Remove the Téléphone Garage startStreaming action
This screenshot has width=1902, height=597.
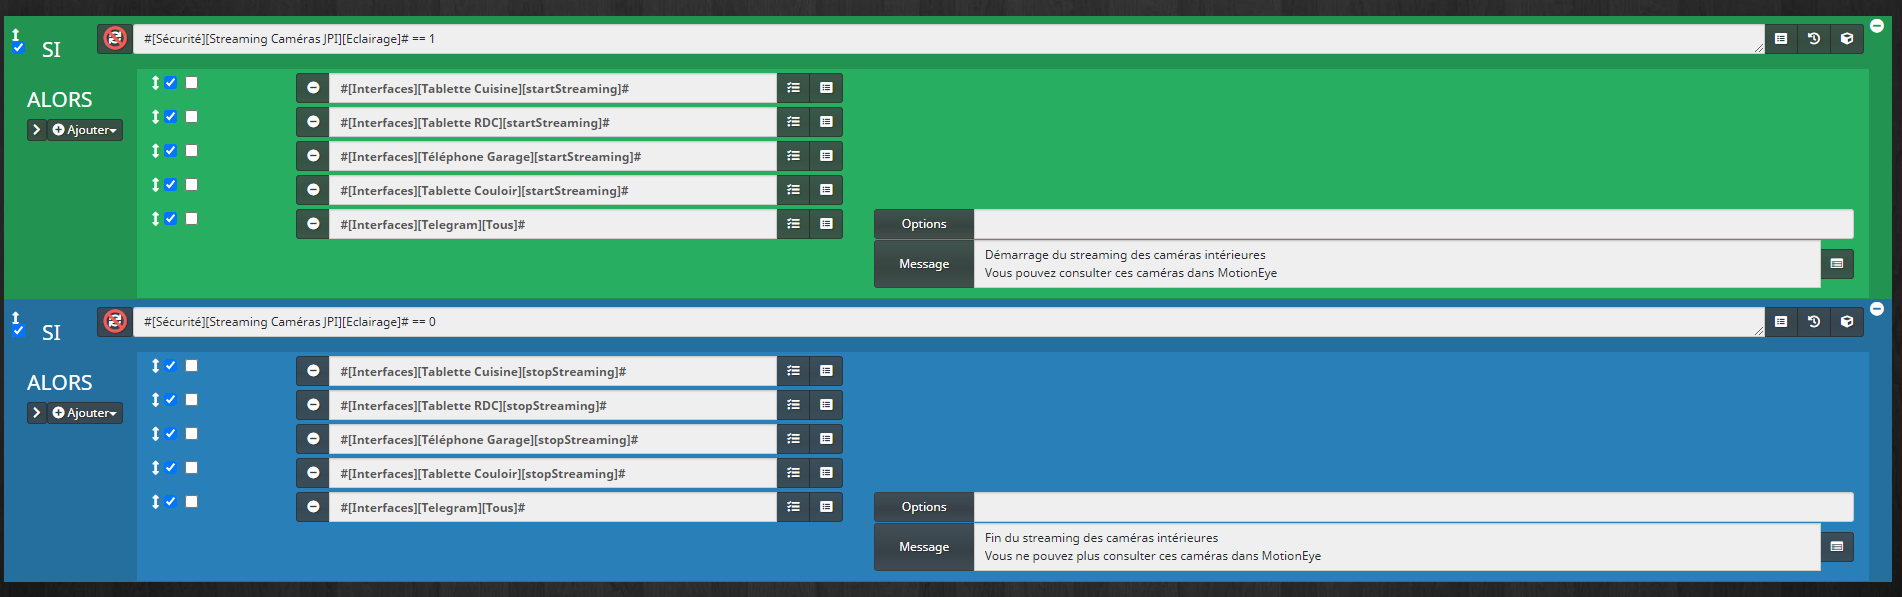point(313,156)
